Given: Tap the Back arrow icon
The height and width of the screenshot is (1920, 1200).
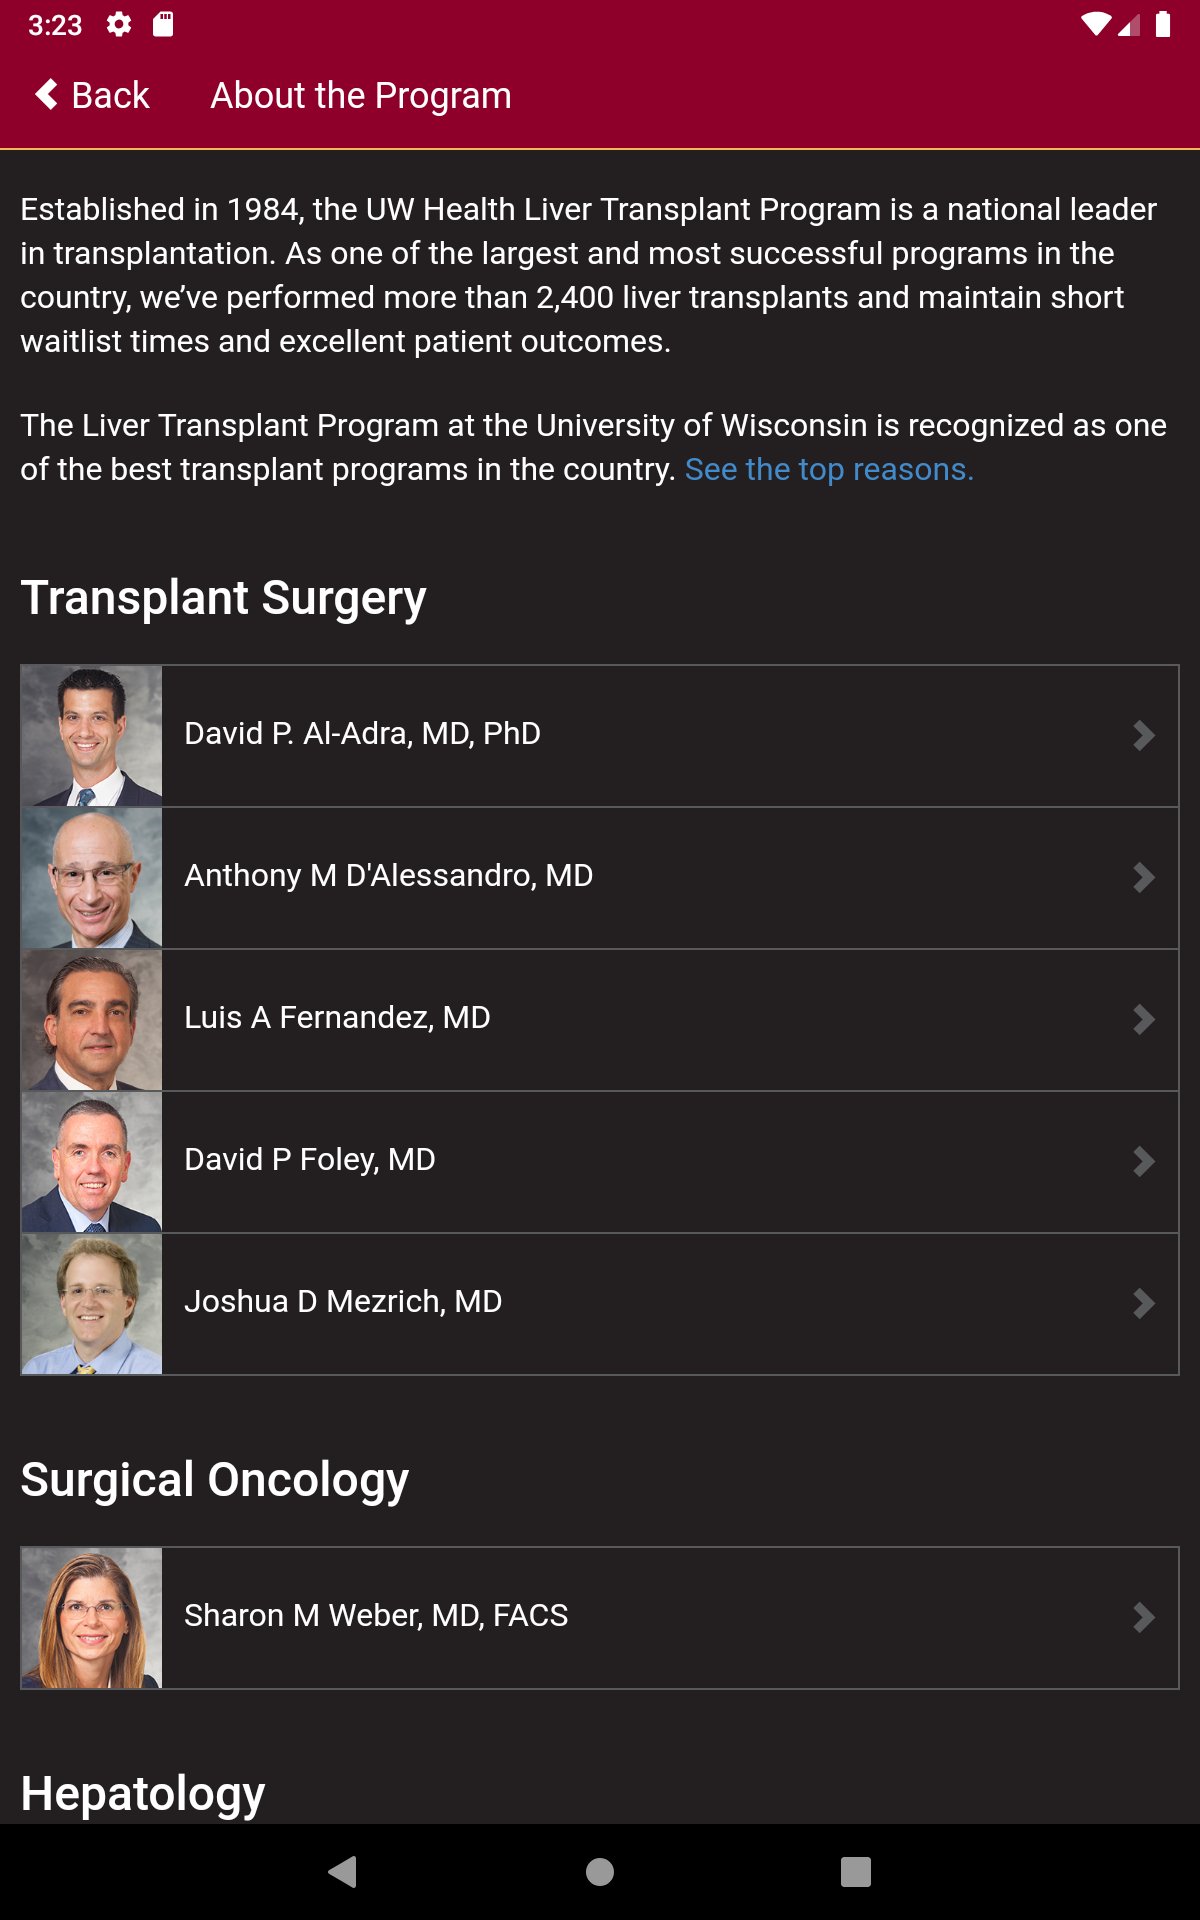Looking at the screenshot, I should pyautogui.click(x=46, y=95).
